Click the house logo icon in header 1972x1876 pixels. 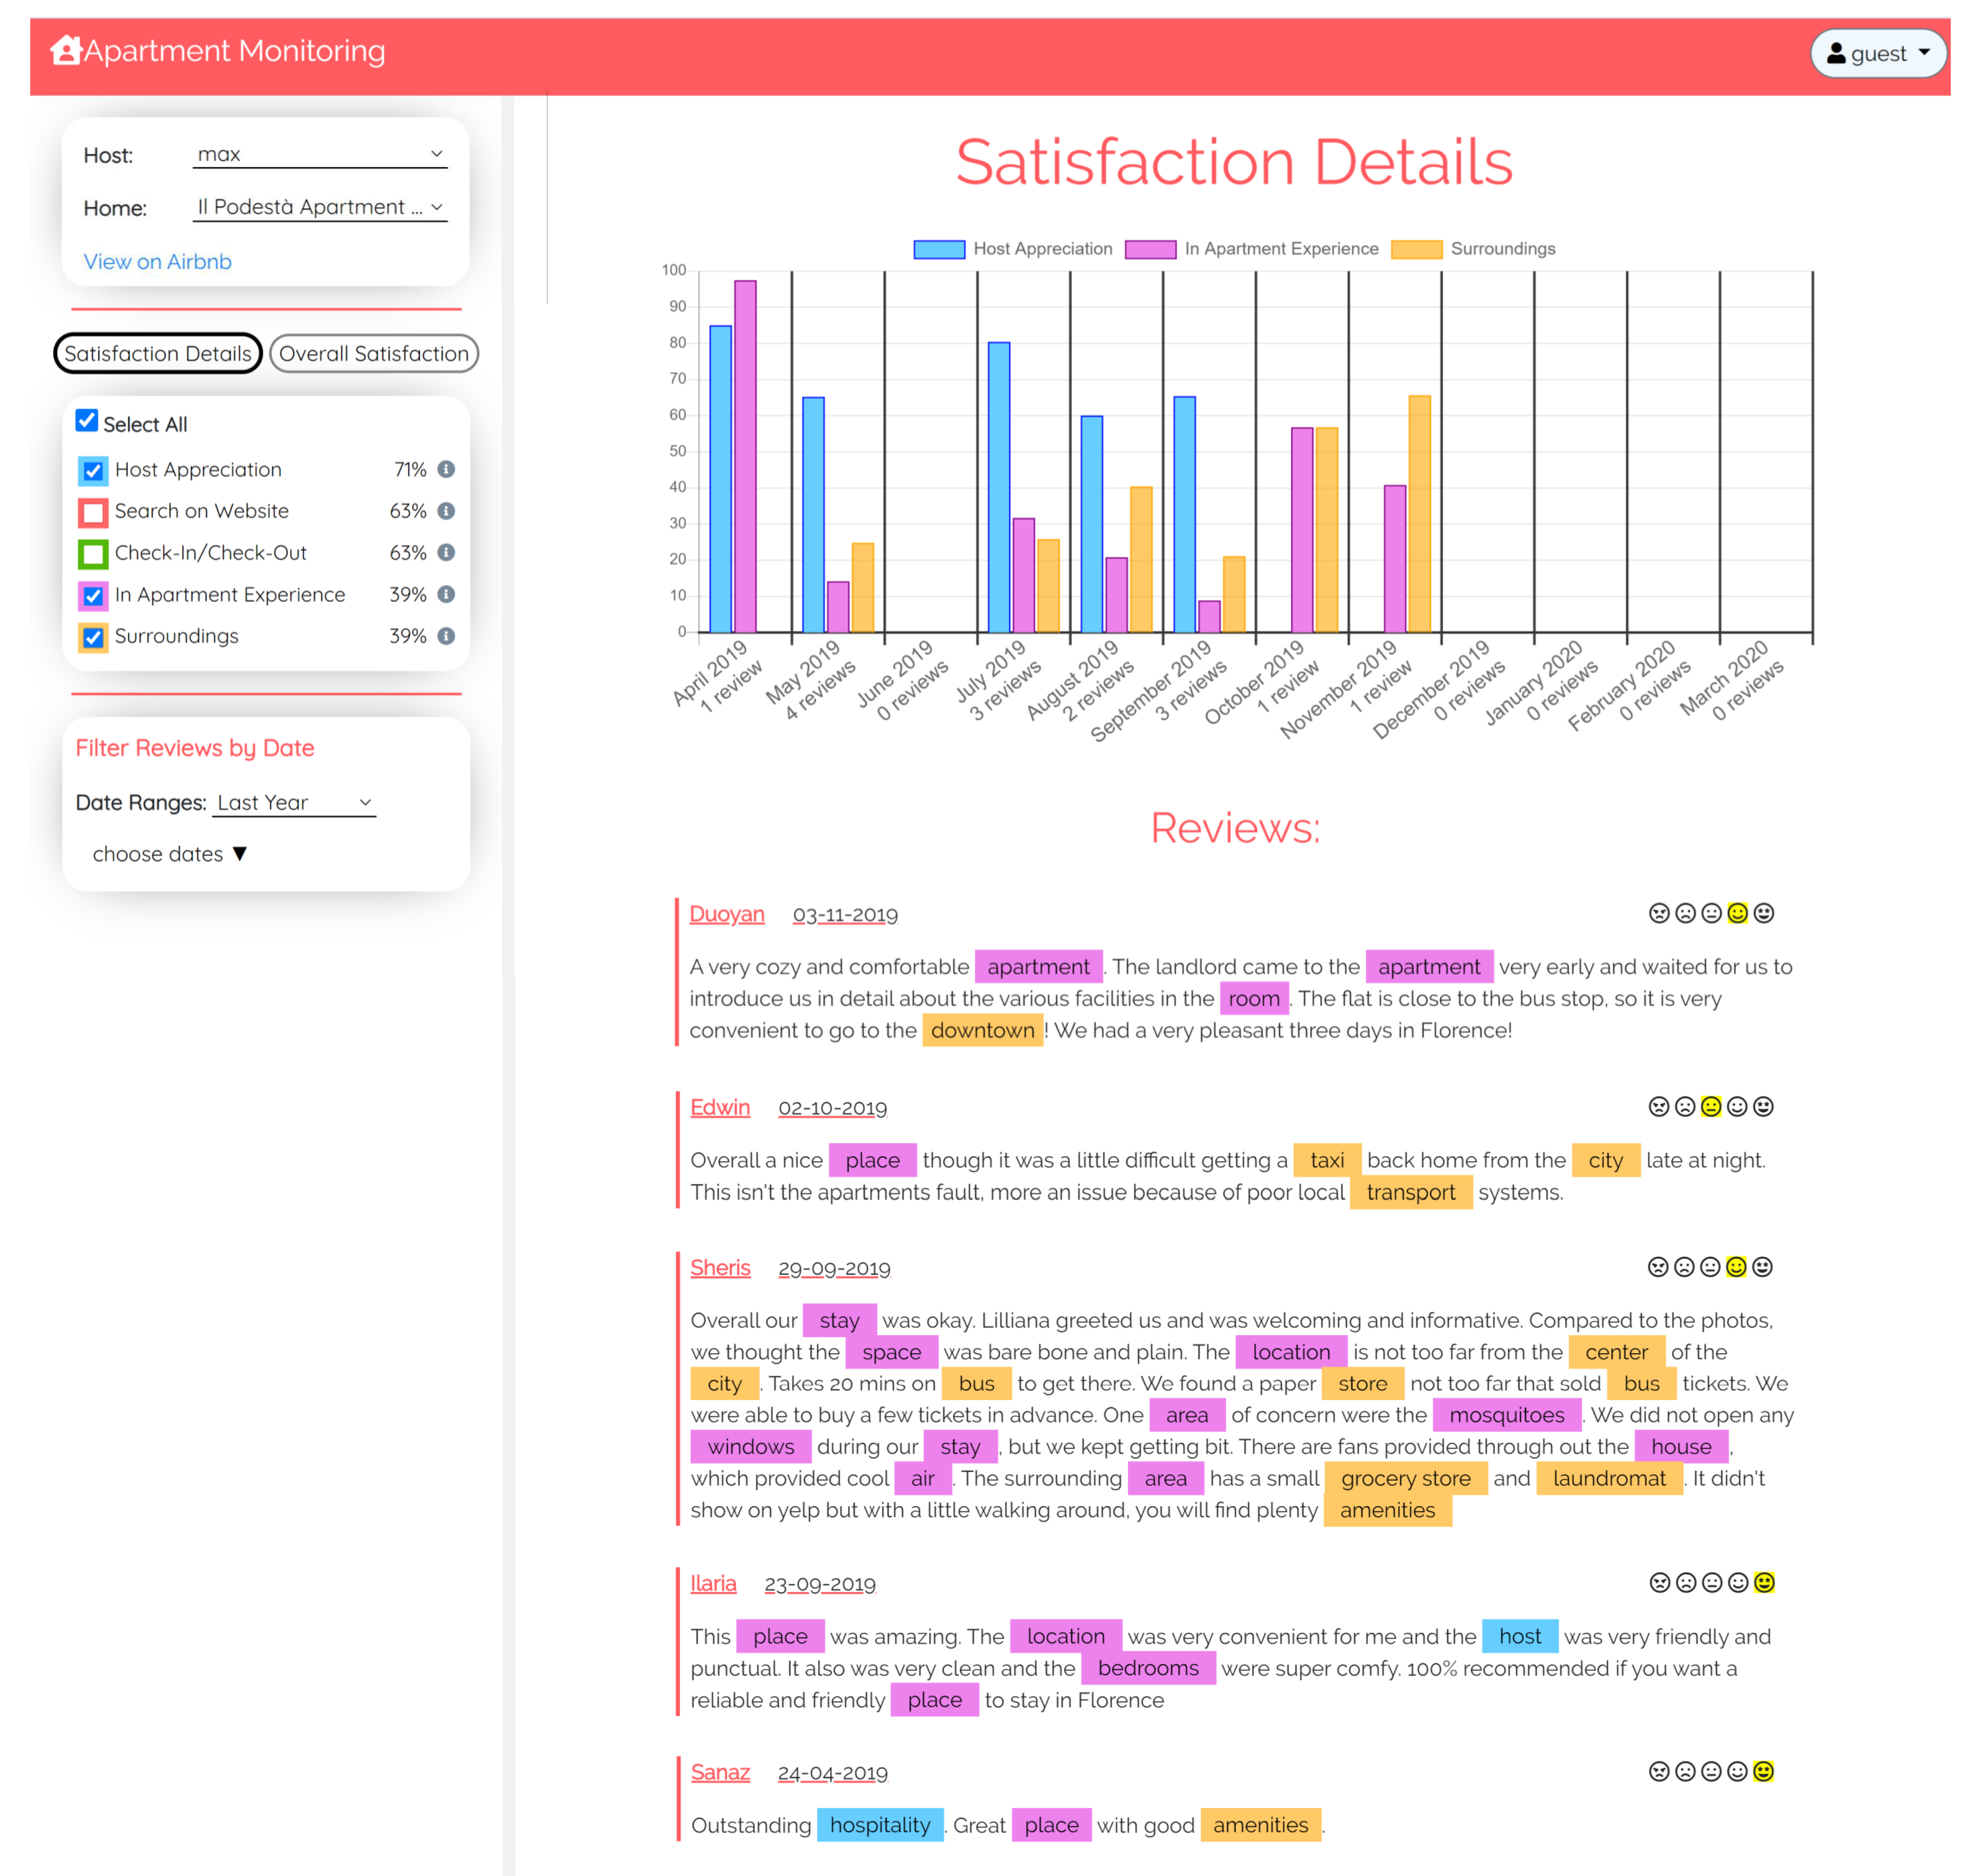(x=66, y=50)
